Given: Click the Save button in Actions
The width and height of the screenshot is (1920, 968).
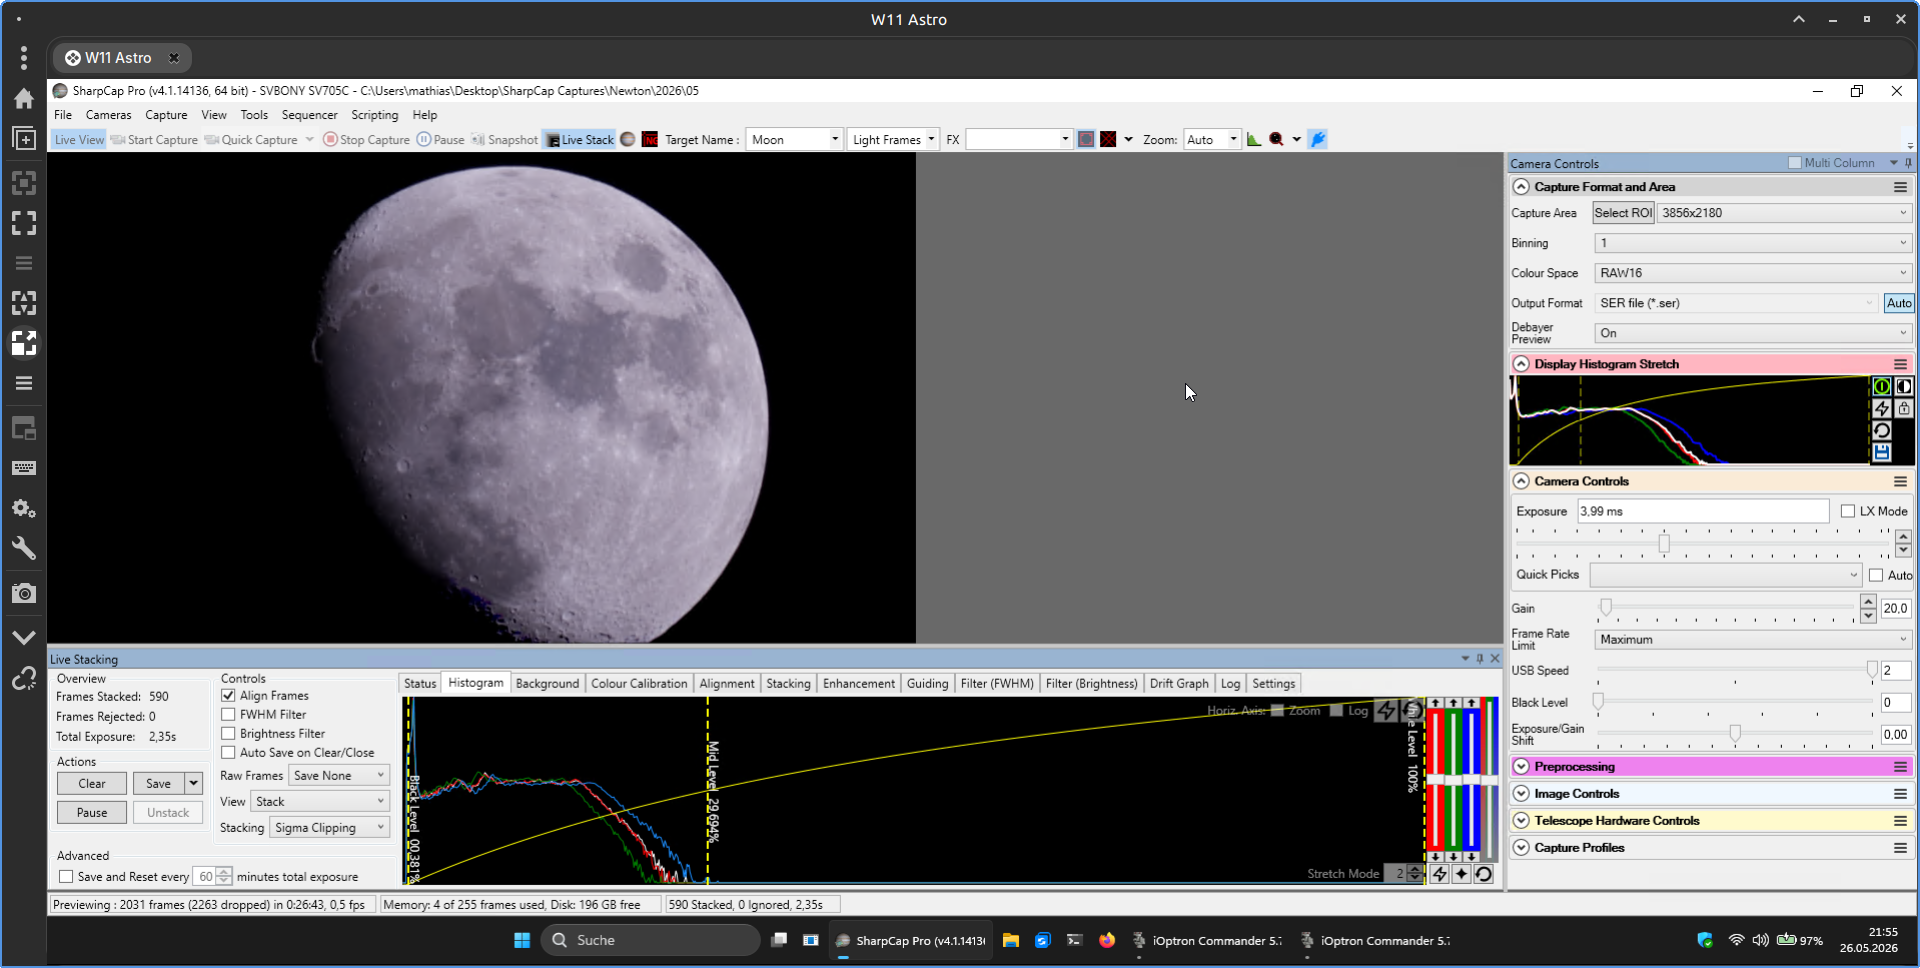Looking at the screenshot, I should pos(158,784).
